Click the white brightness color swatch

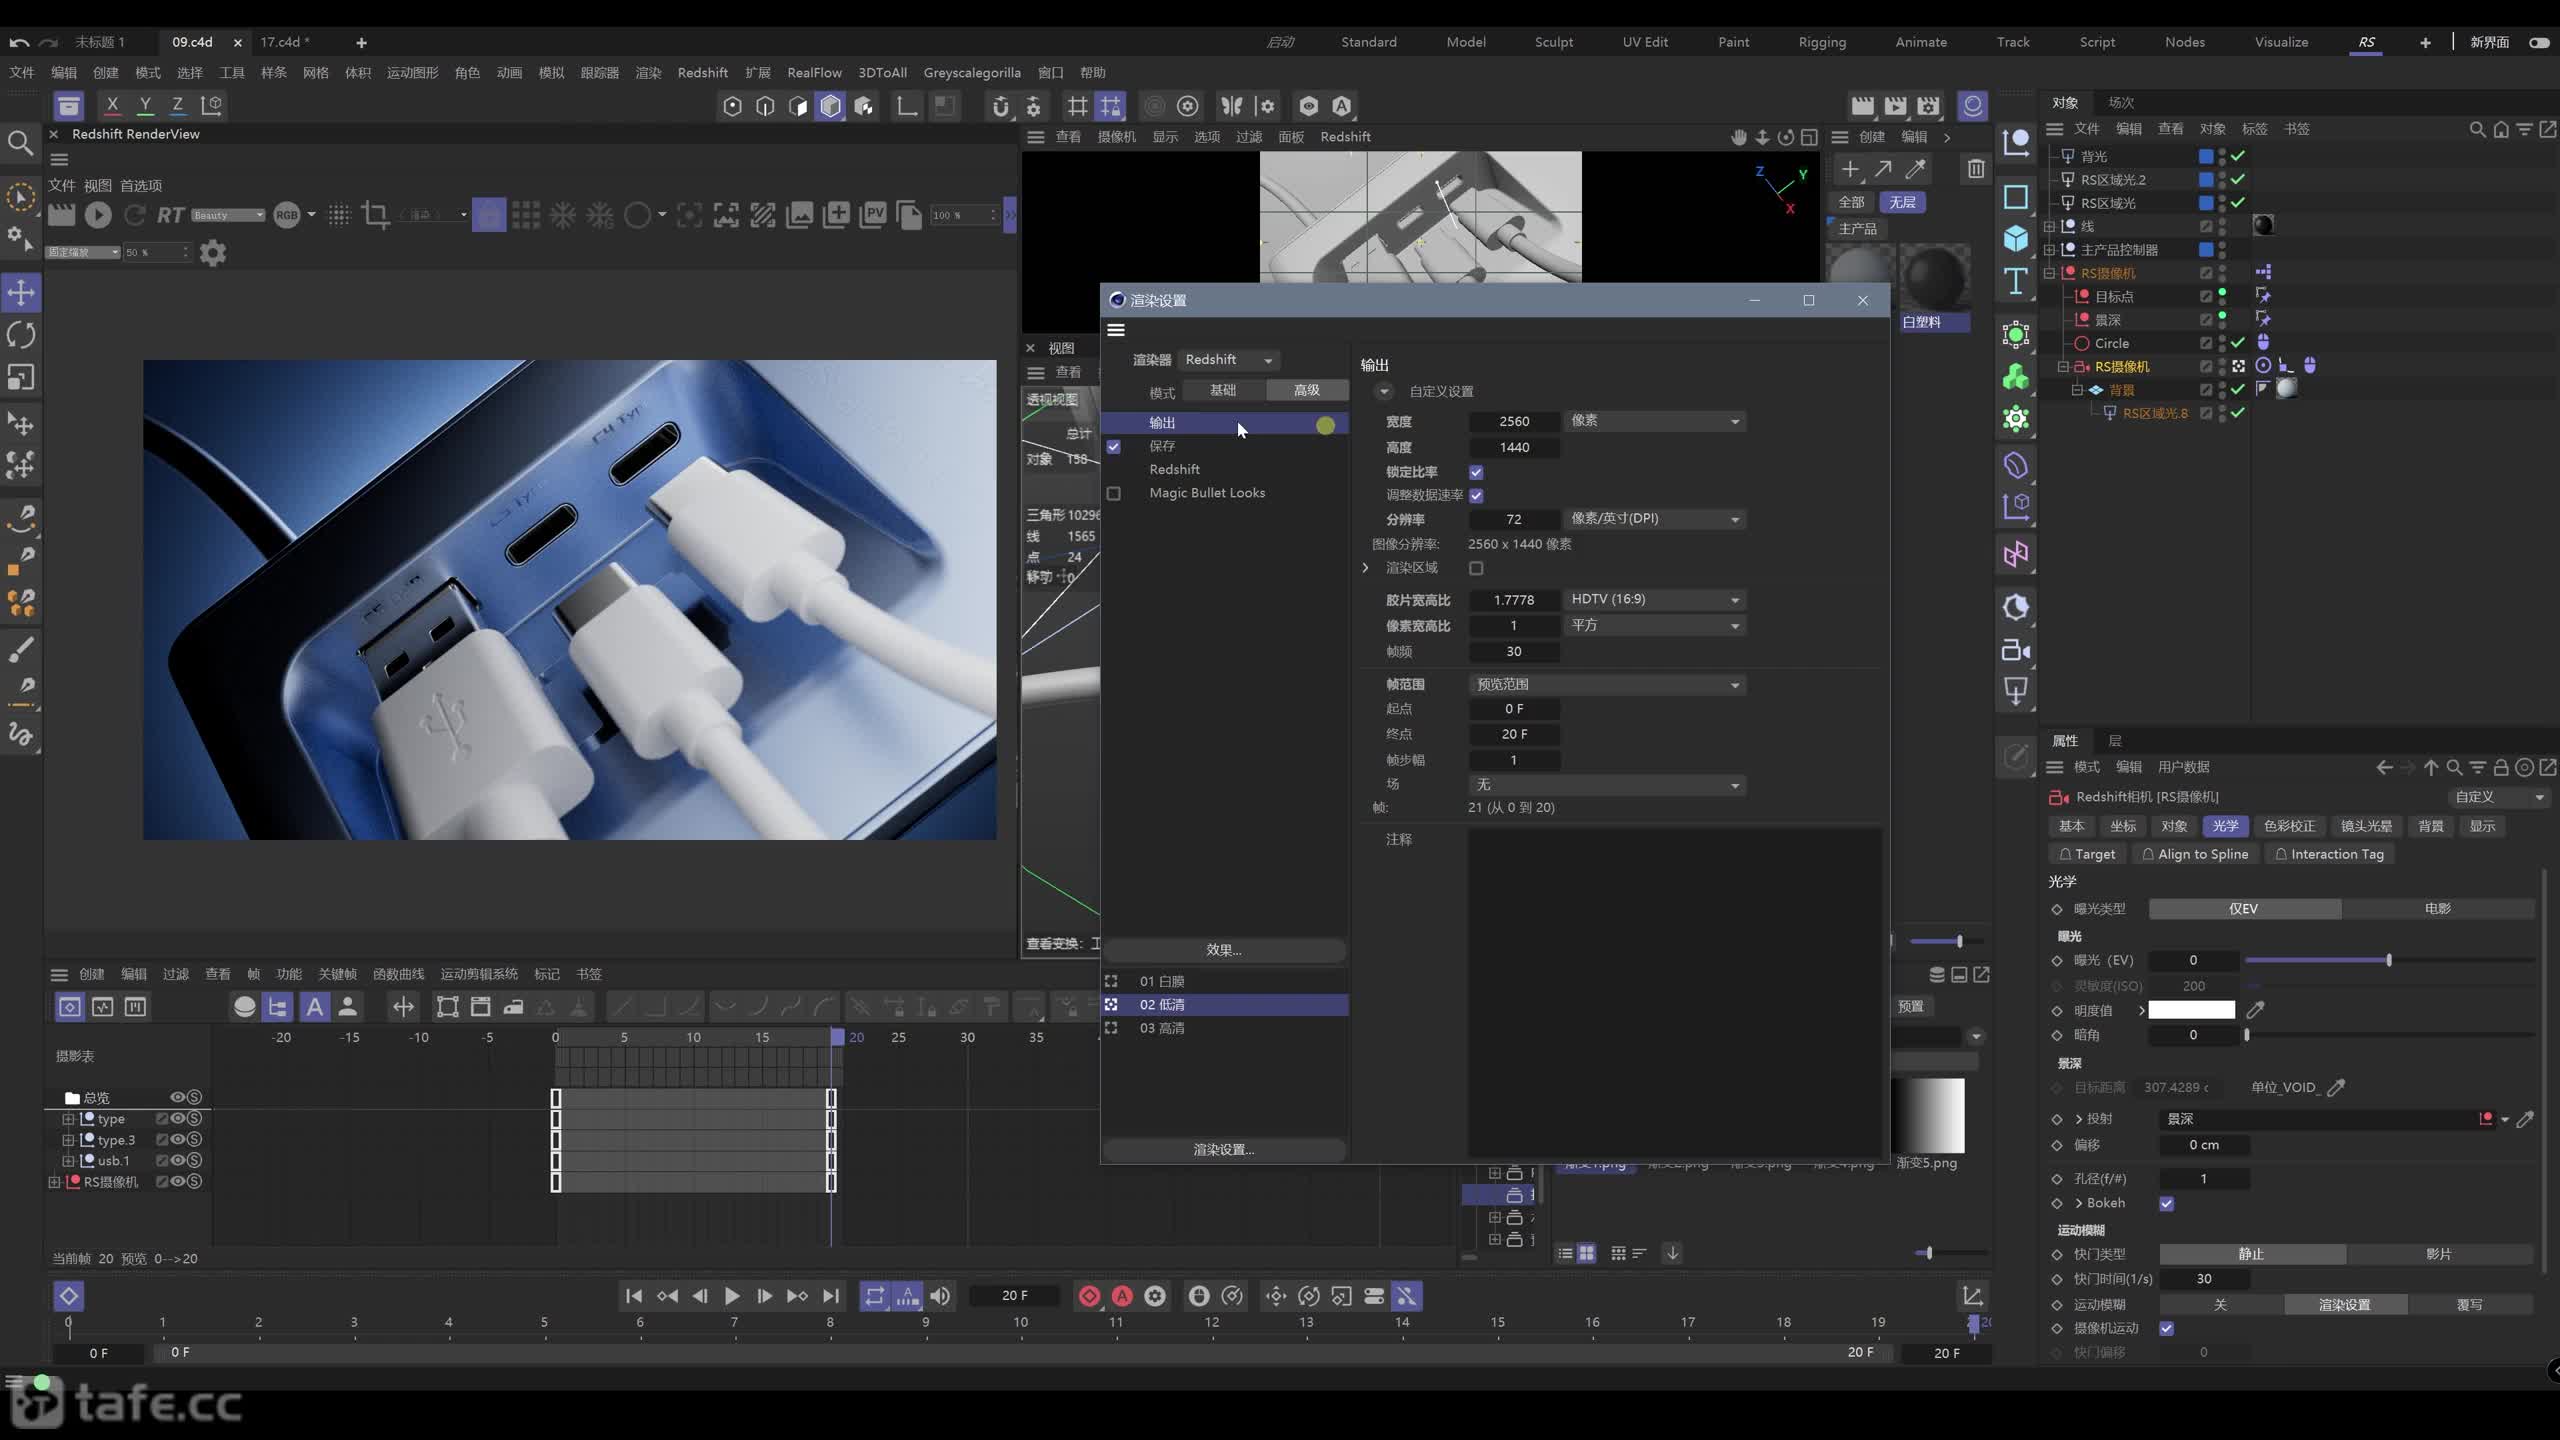pos(2191,1010)
